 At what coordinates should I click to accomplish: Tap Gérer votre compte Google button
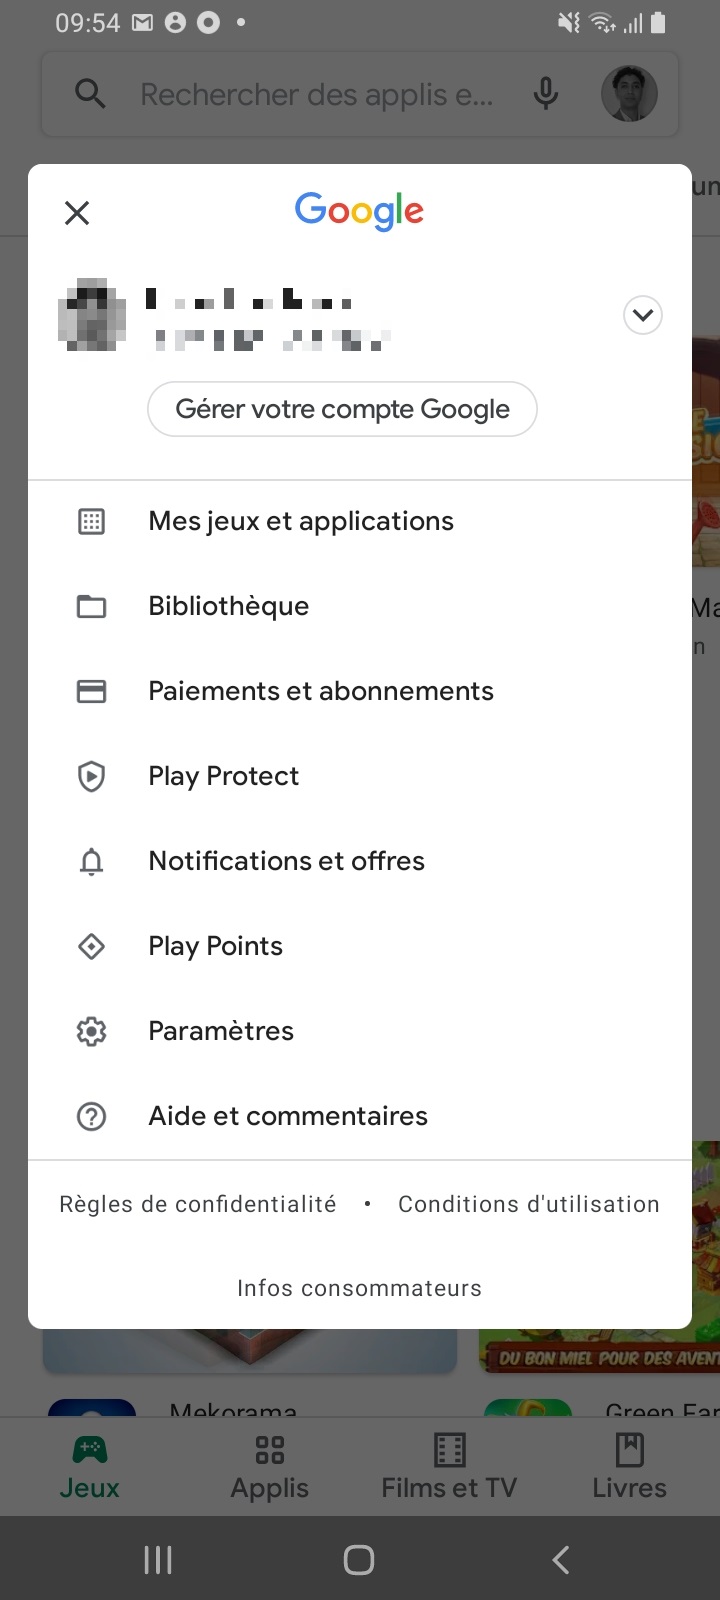pyautogui.click(x=342, y=409)
